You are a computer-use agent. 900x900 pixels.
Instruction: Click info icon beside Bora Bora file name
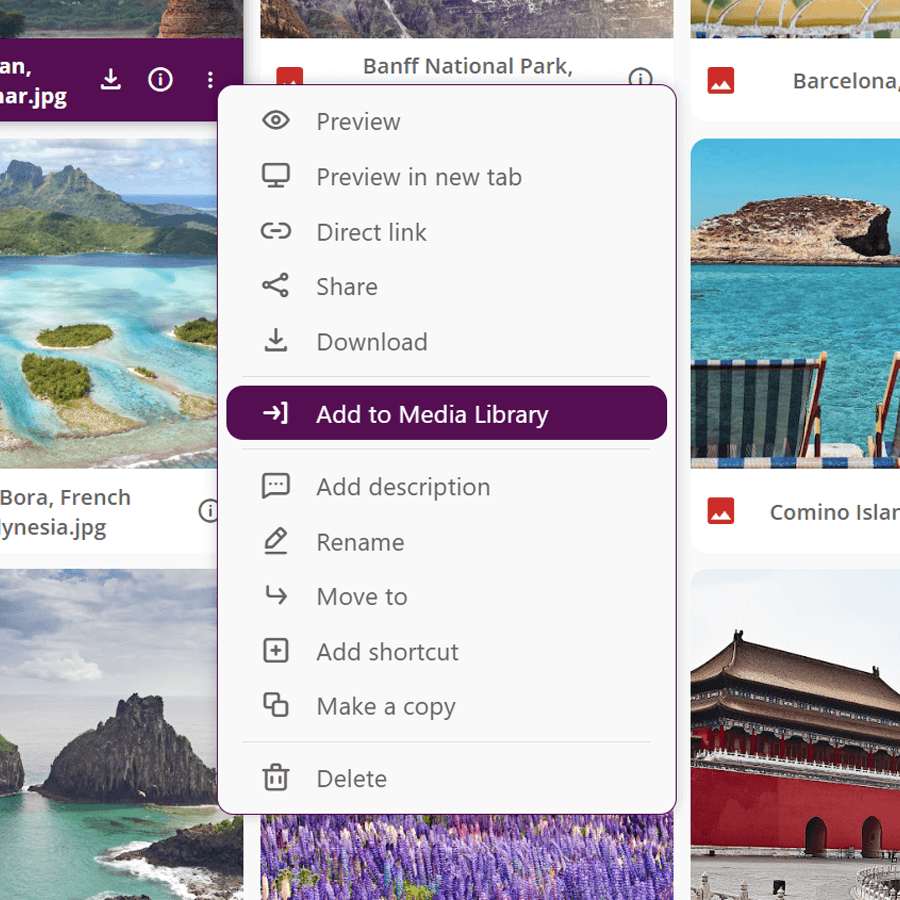[209, 511]
